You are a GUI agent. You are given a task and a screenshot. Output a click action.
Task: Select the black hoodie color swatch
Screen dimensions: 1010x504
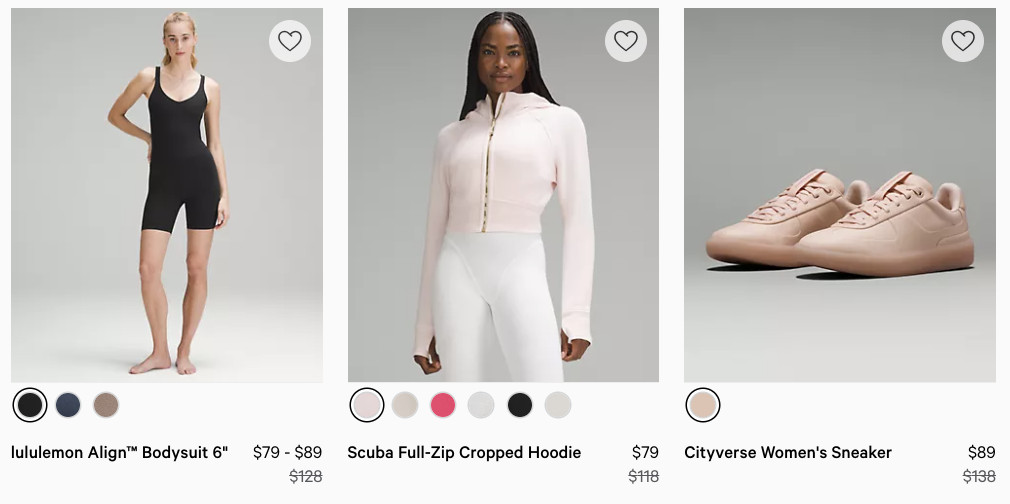[520, 405]
